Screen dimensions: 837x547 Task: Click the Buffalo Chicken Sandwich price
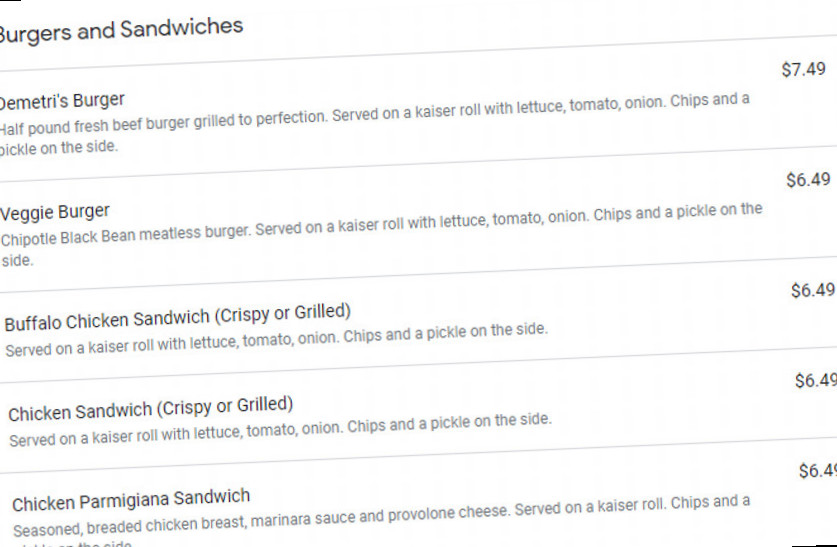coord(813,290)
